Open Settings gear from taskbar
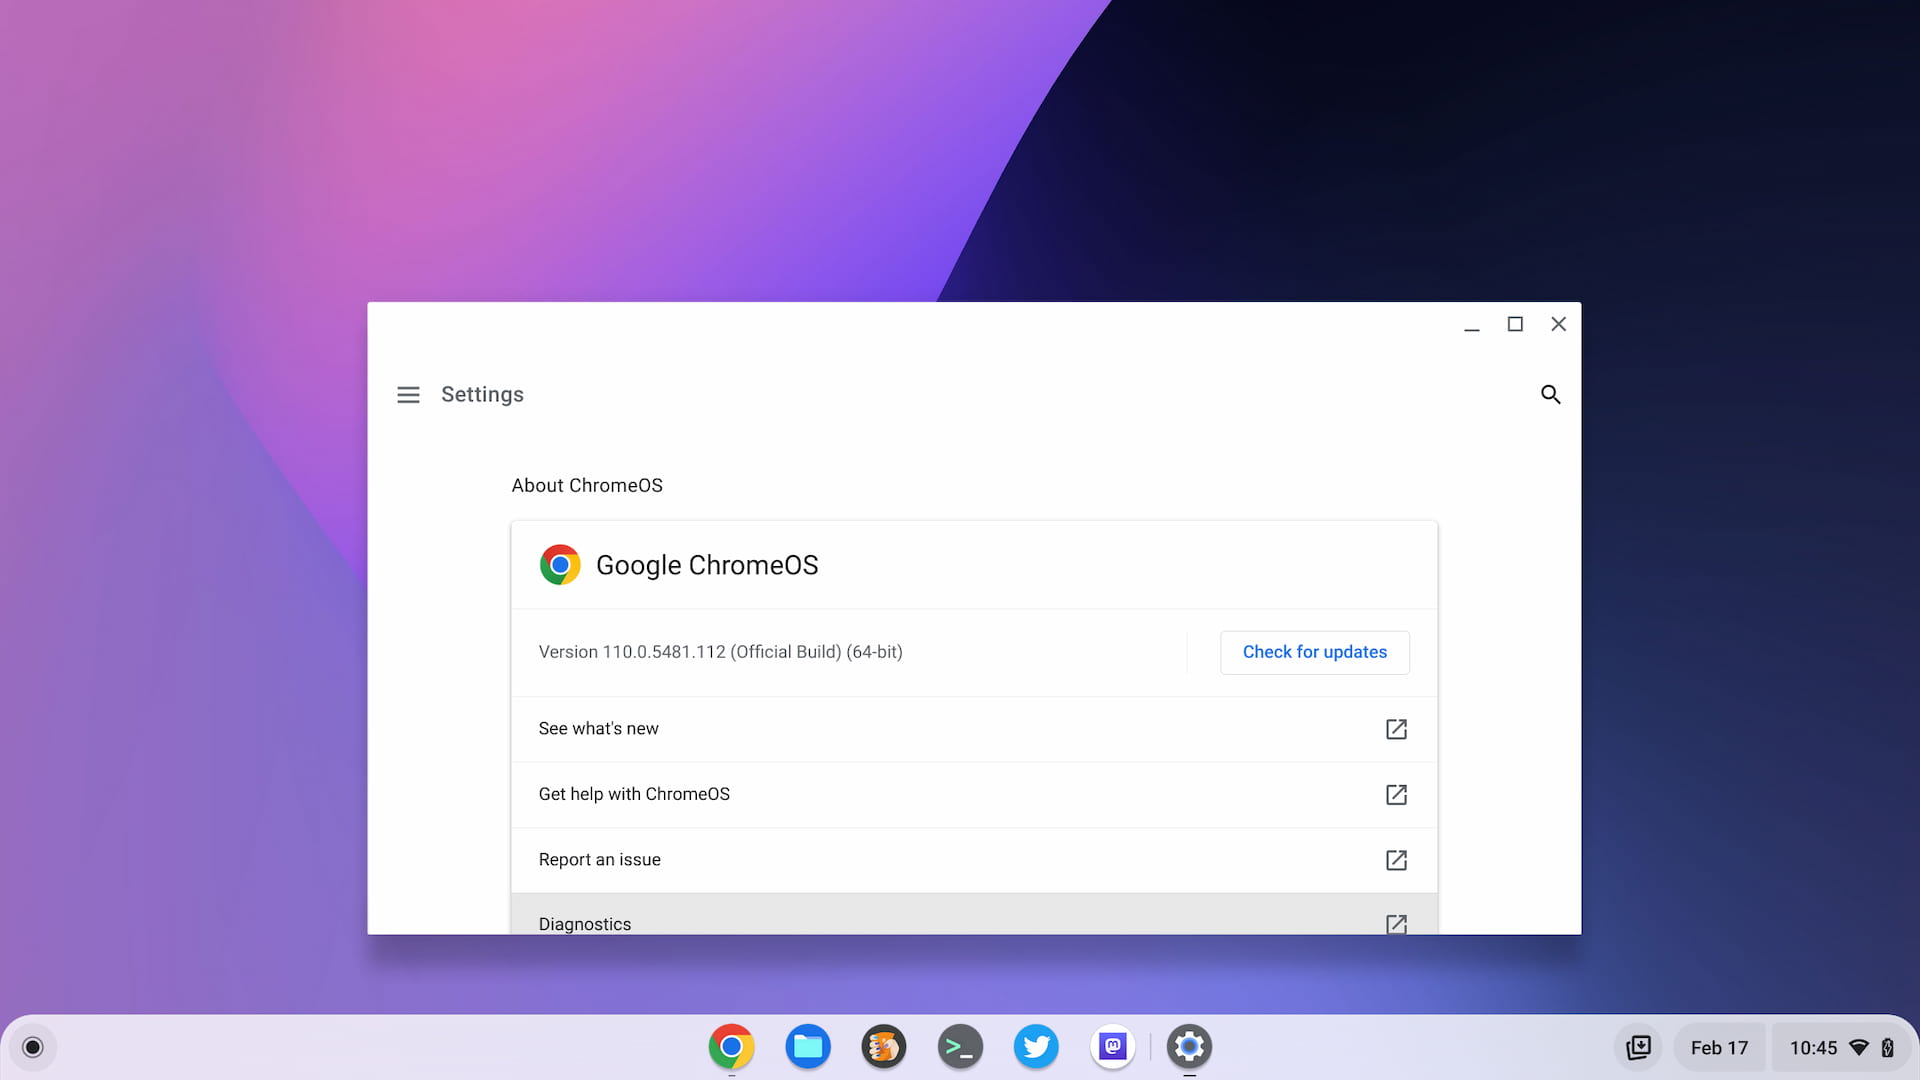The height and width of the screenshot is (1080, 1920). pyautogui.click(x=1187, y=1046)
